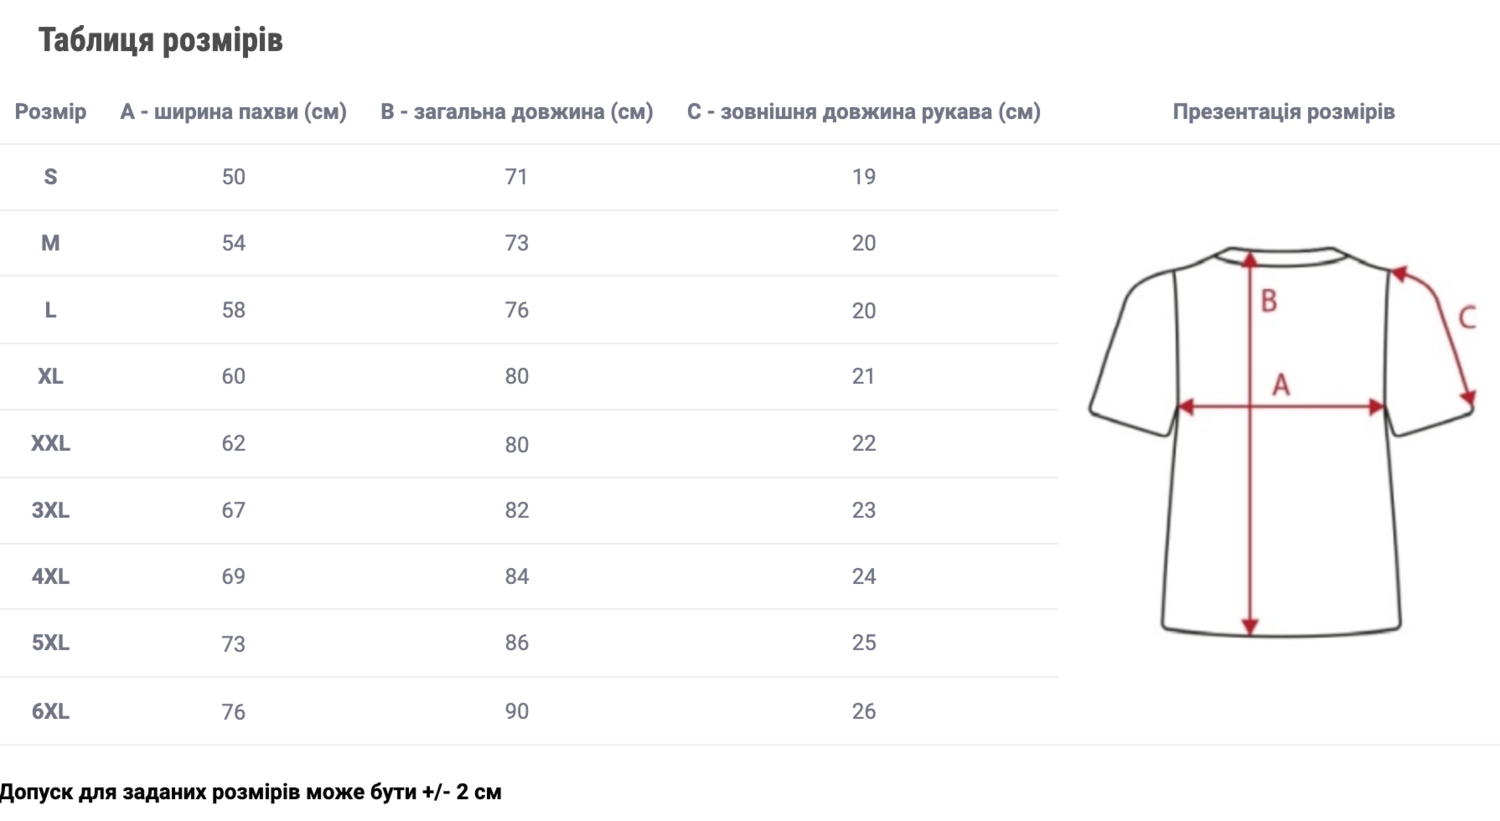Image resolution: width=1500 pixels, height=821 pixels.
Task: Click the 'A - ширина пахви (см)' header
Action: click(x=233, y=112)
